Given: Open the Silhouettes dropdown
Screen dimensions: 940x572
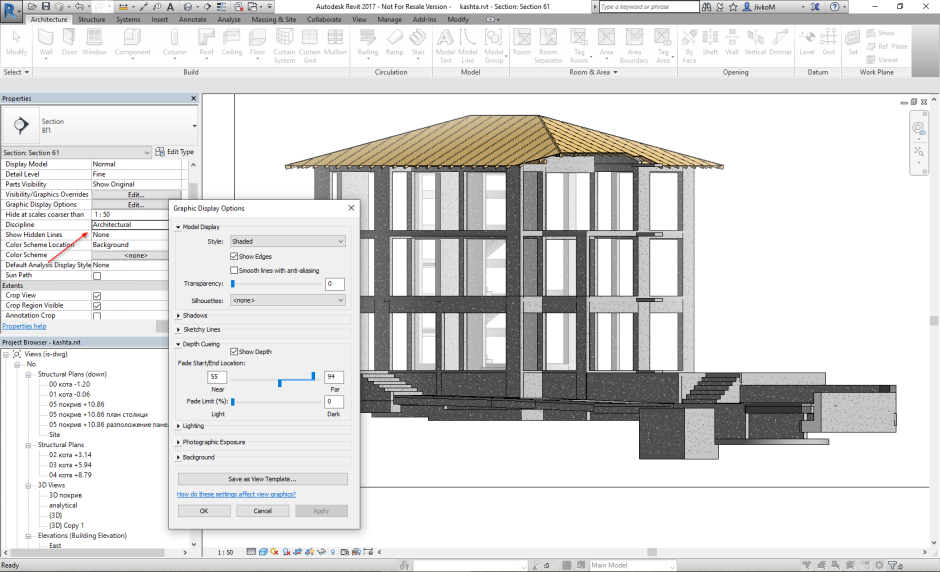Looking at the screenshot, I should point(287,300).
